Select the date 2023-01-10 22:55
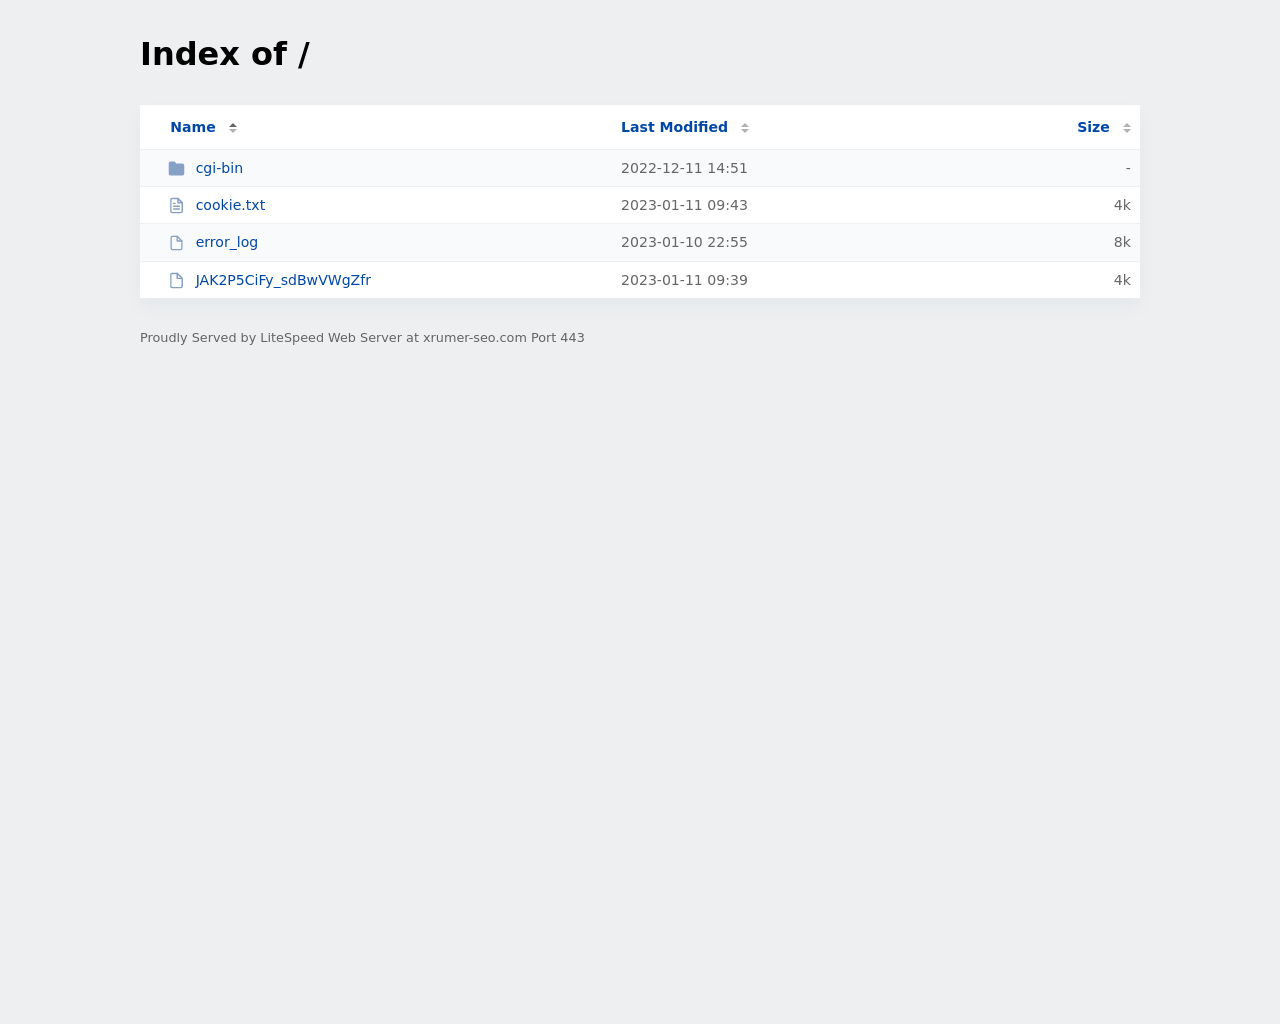Image resolution: width=1280 pixels, height=1024 pixels. click(x=684, y=242)
